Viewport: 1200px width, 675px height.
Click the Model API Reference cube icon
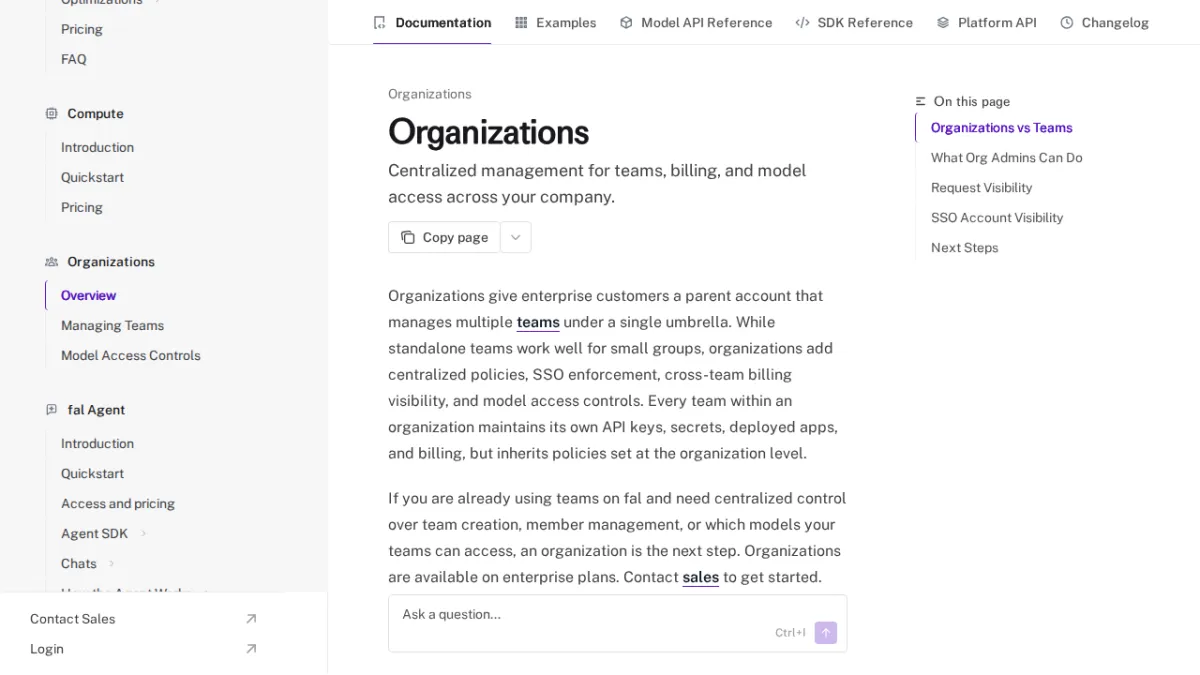point(626,22)
